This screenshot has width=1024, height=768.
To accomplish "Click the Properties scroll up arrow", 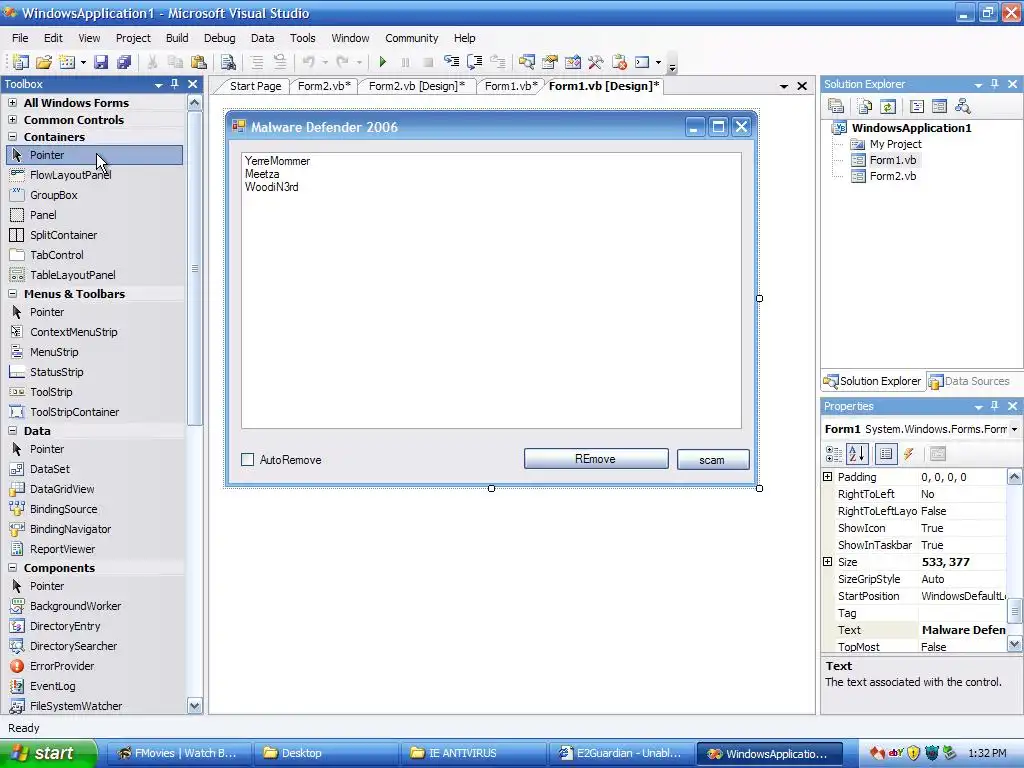I will [1014, 477].
